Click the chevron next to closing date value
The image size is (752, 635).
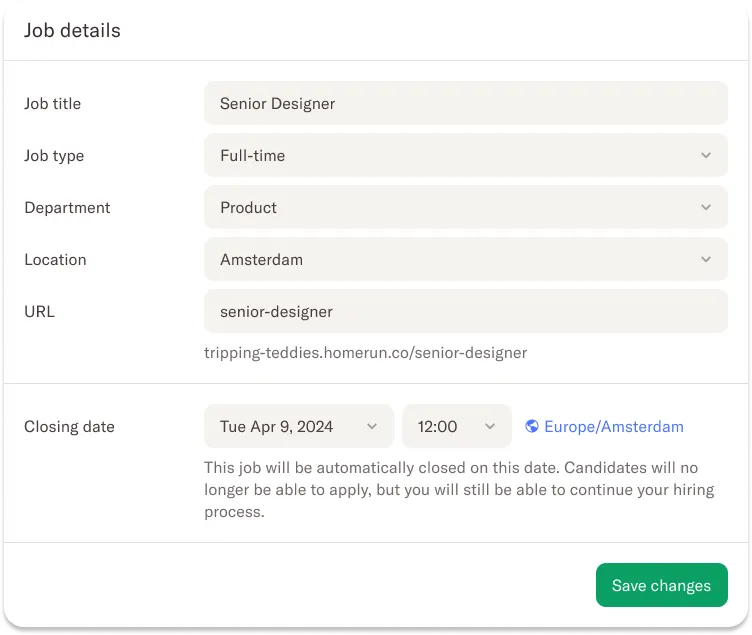[372, 426]
